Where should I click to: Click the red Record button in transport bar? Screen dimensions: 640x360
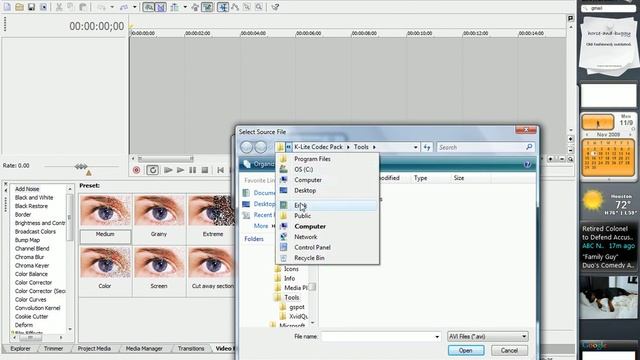(x=136, y=170)
